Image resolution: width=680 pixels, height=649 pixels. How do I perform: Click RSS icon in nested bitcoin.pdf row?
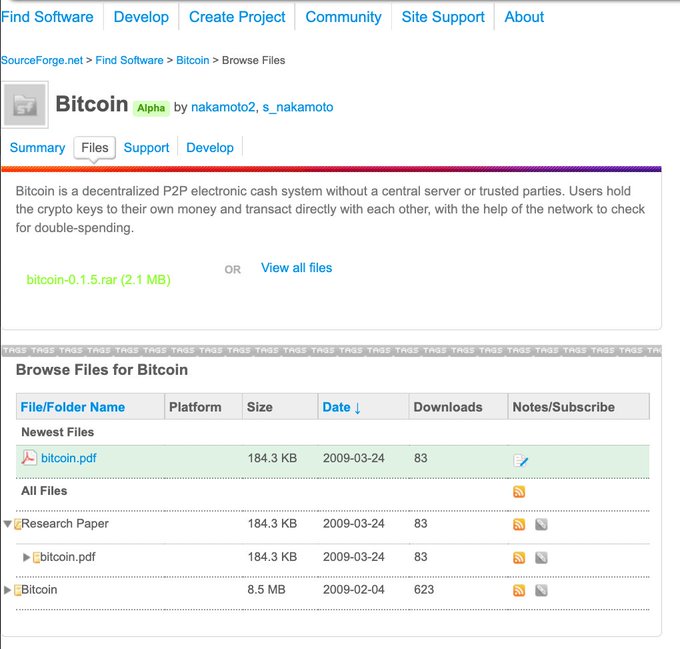click(519, 558)
